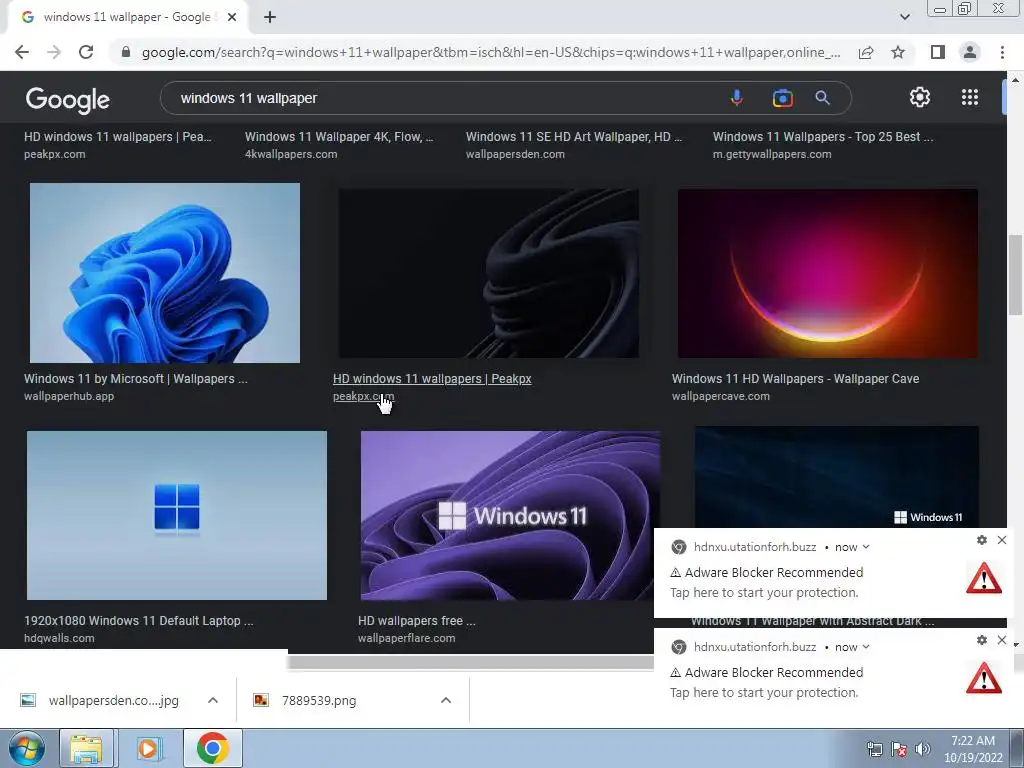Open the Google apps grid
Screen dimensions: 1024x768
[x=970, y=97]
